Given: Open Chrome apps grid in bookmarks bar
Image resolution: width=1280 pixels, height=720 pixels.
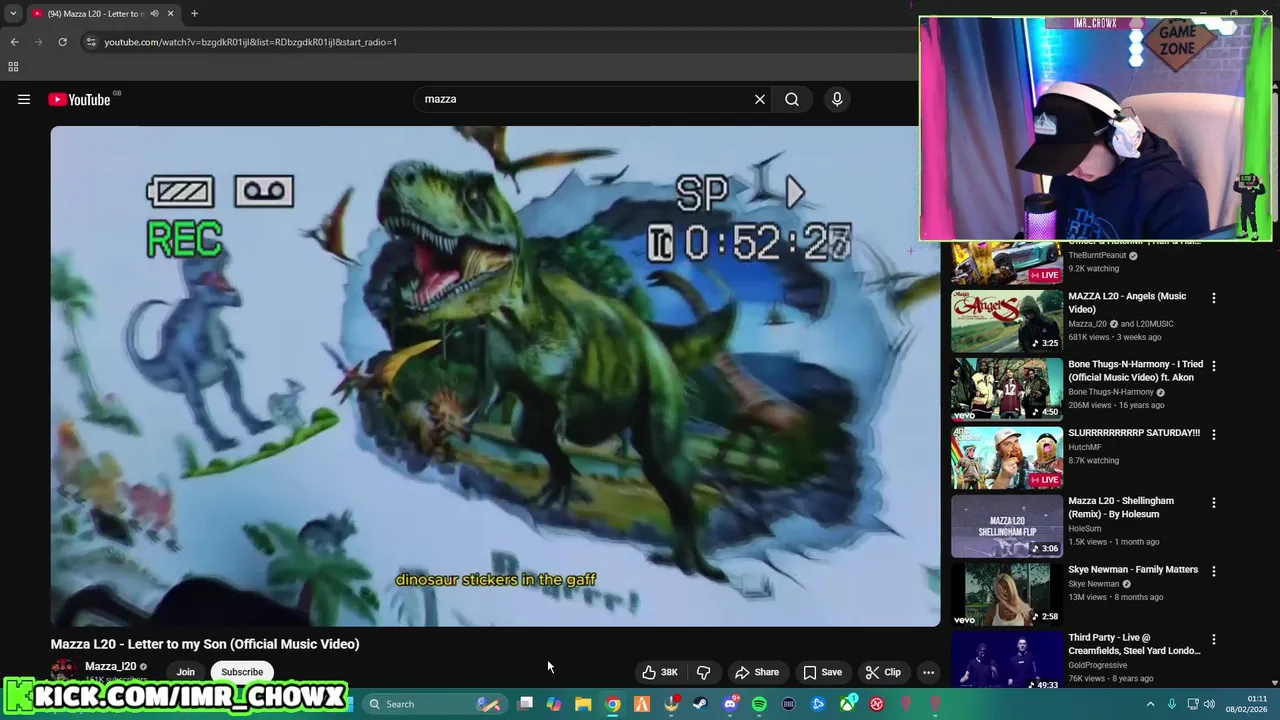Looking at the screenshot, I should pyautogui.click(x=13, y=67).
